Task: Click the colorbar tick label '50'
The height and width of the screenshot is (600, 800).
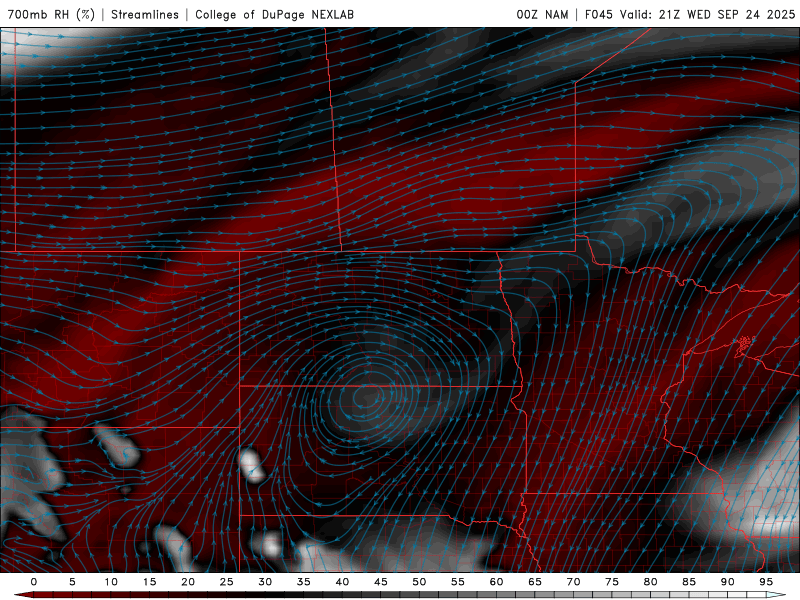Action: click(x=419, y=582)
